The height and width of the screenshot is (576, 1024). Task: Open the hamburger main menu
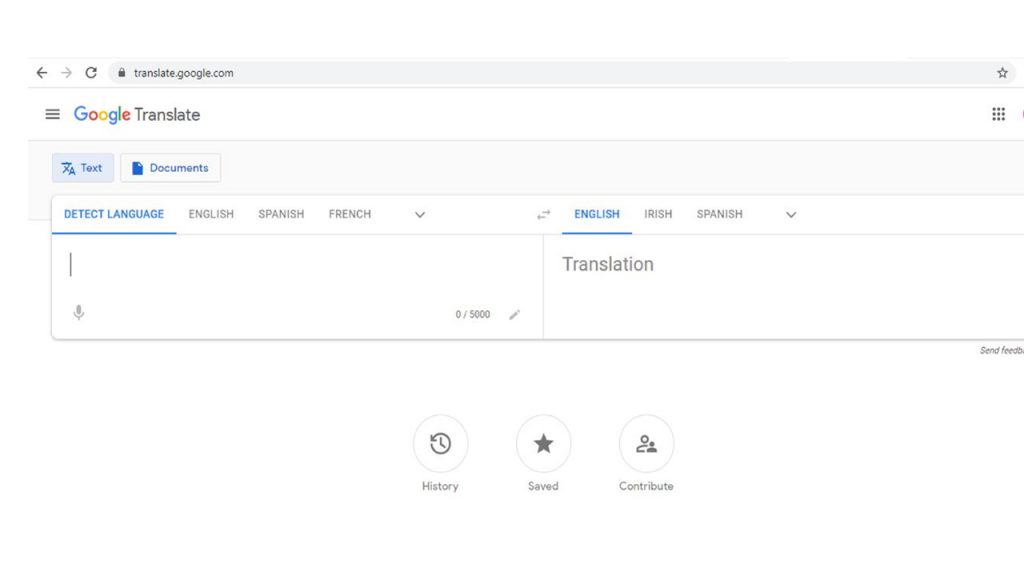point(52,114)
